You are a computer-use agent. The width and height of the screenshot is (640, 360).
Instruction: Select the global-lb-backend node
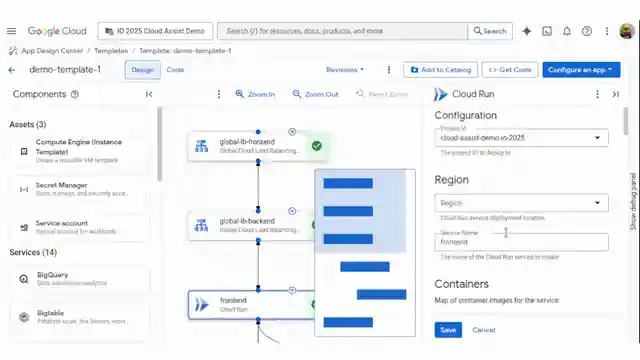point(251,225)
